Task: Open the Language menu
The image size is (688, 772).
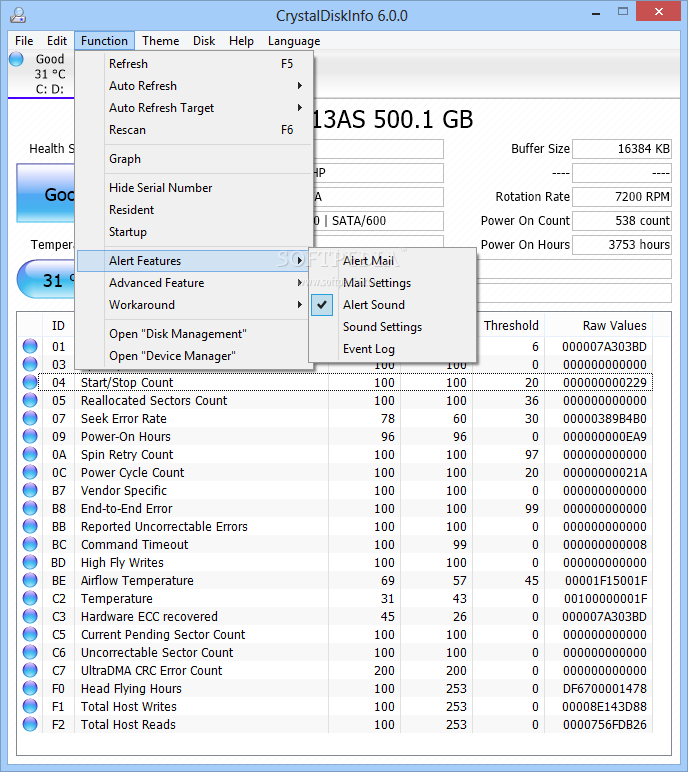Action: pyautogui.click(x=294, y=41)
